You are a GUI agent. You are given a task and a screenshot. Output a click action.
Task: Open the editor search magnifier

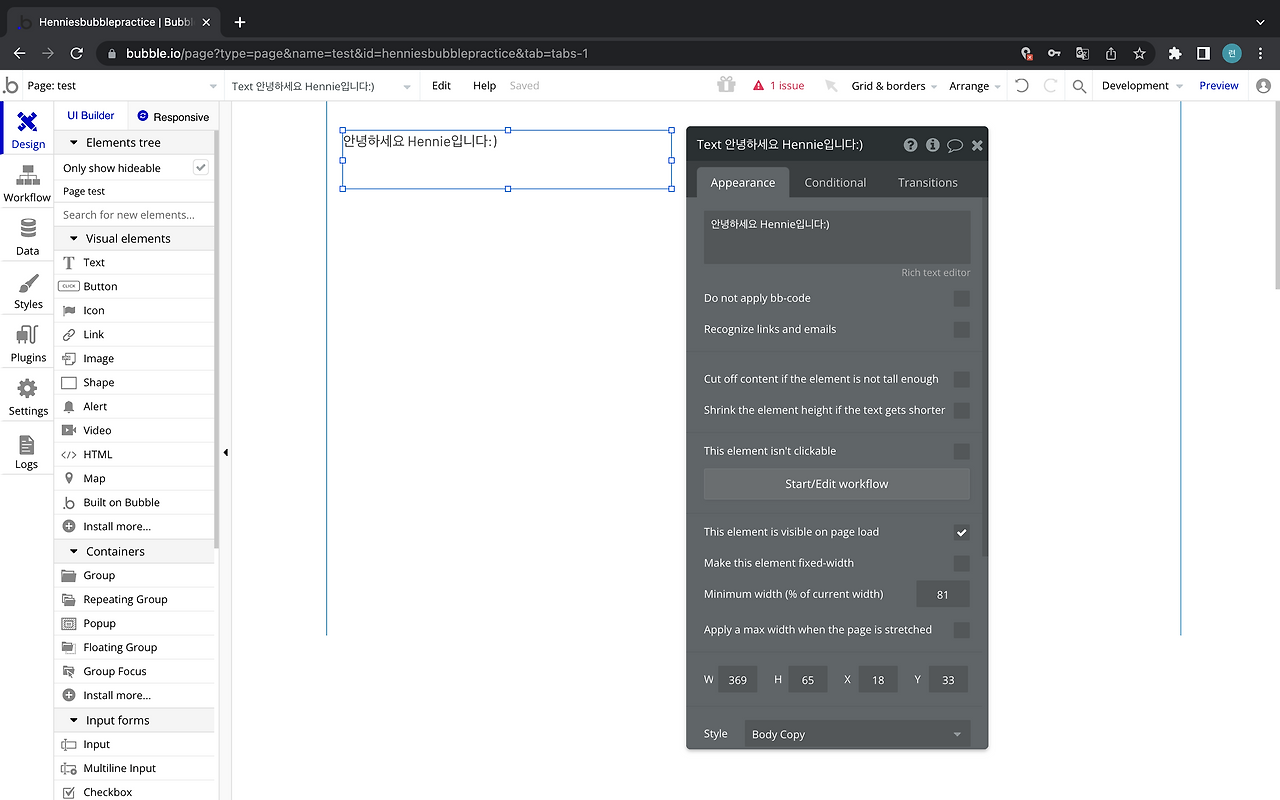(x=1079, y=86)
